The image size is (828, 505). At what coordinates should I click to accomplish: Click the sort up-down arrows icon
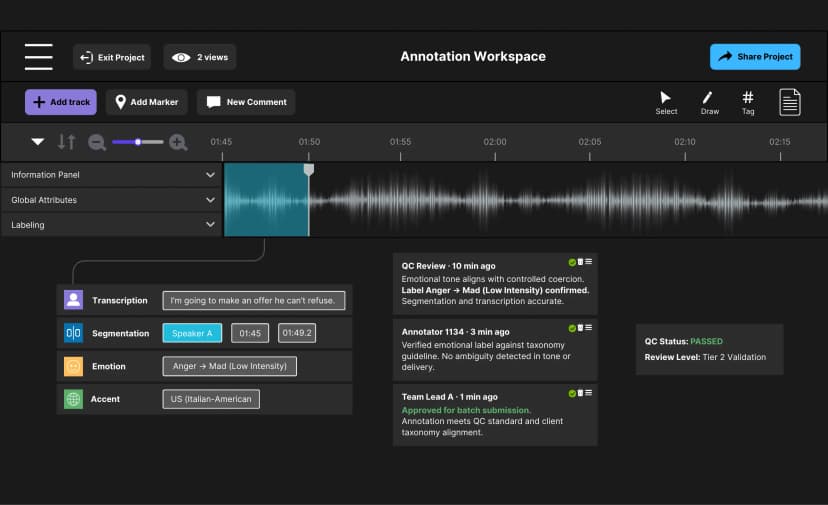(67, 142)
